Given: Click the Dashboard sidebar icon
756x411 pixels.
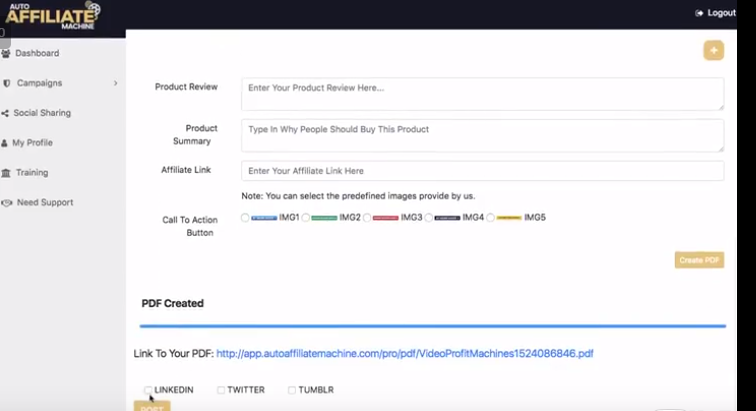Looking at the screenshot, I should (6, 54).
